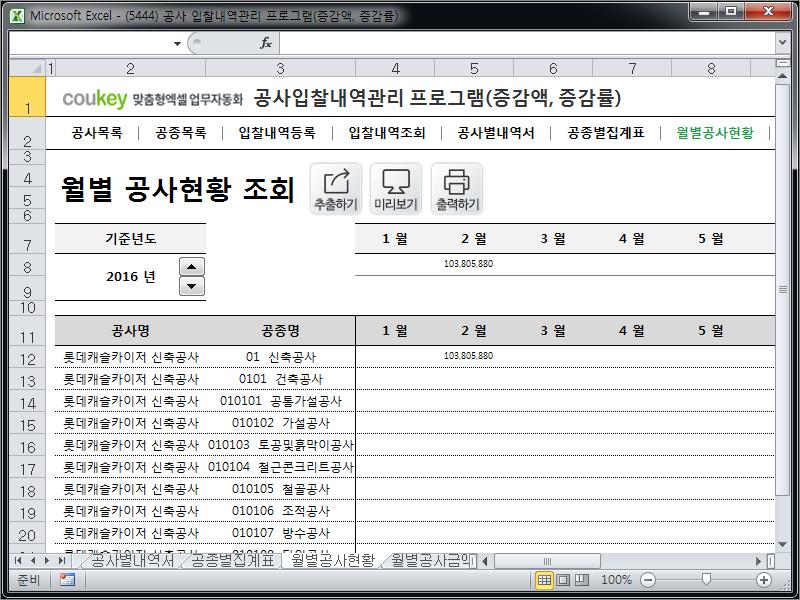Click the Excel application icon in title bar

(17, 16)
